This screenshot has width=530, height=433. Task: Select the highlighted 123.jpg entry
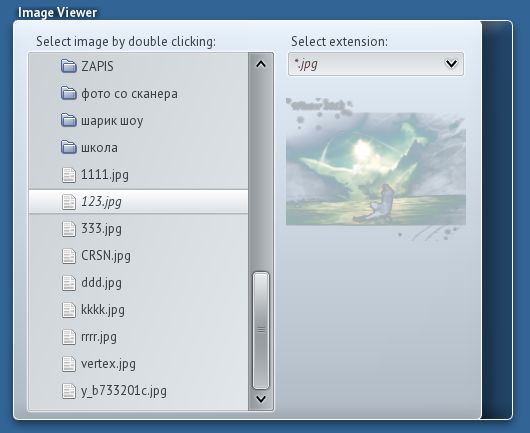point(139,202)
